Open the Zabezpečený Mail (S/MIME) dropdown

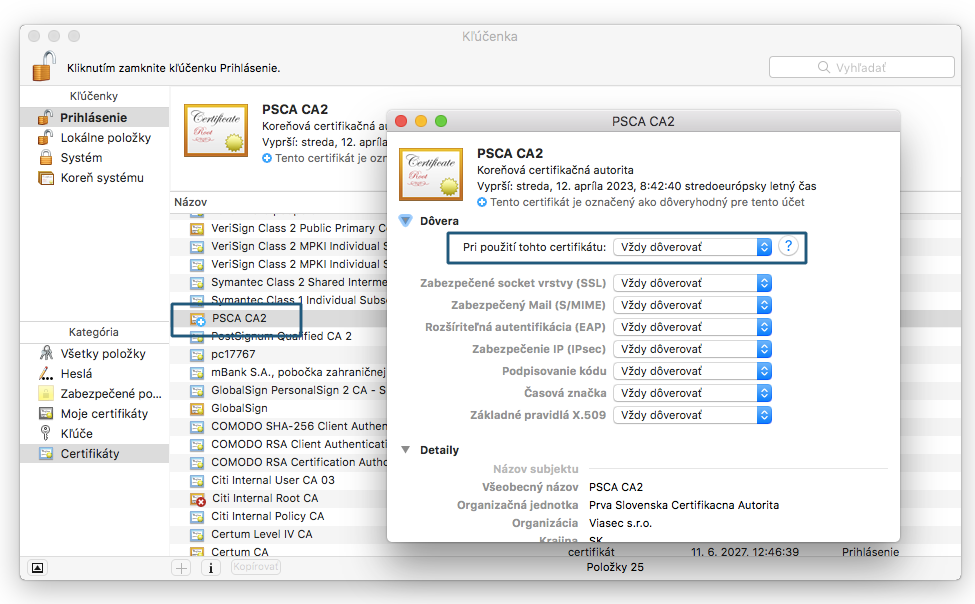tap(693, 305)
